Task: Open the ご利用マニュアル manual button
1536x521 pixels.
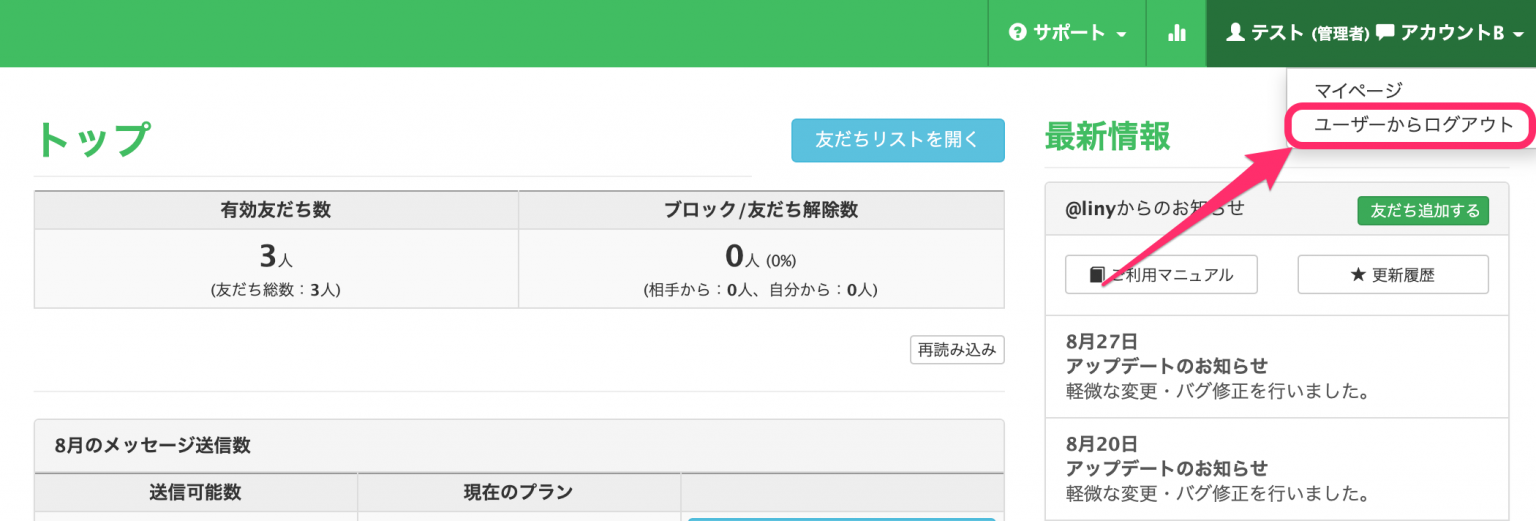Action: click(x=1161, y=275)
